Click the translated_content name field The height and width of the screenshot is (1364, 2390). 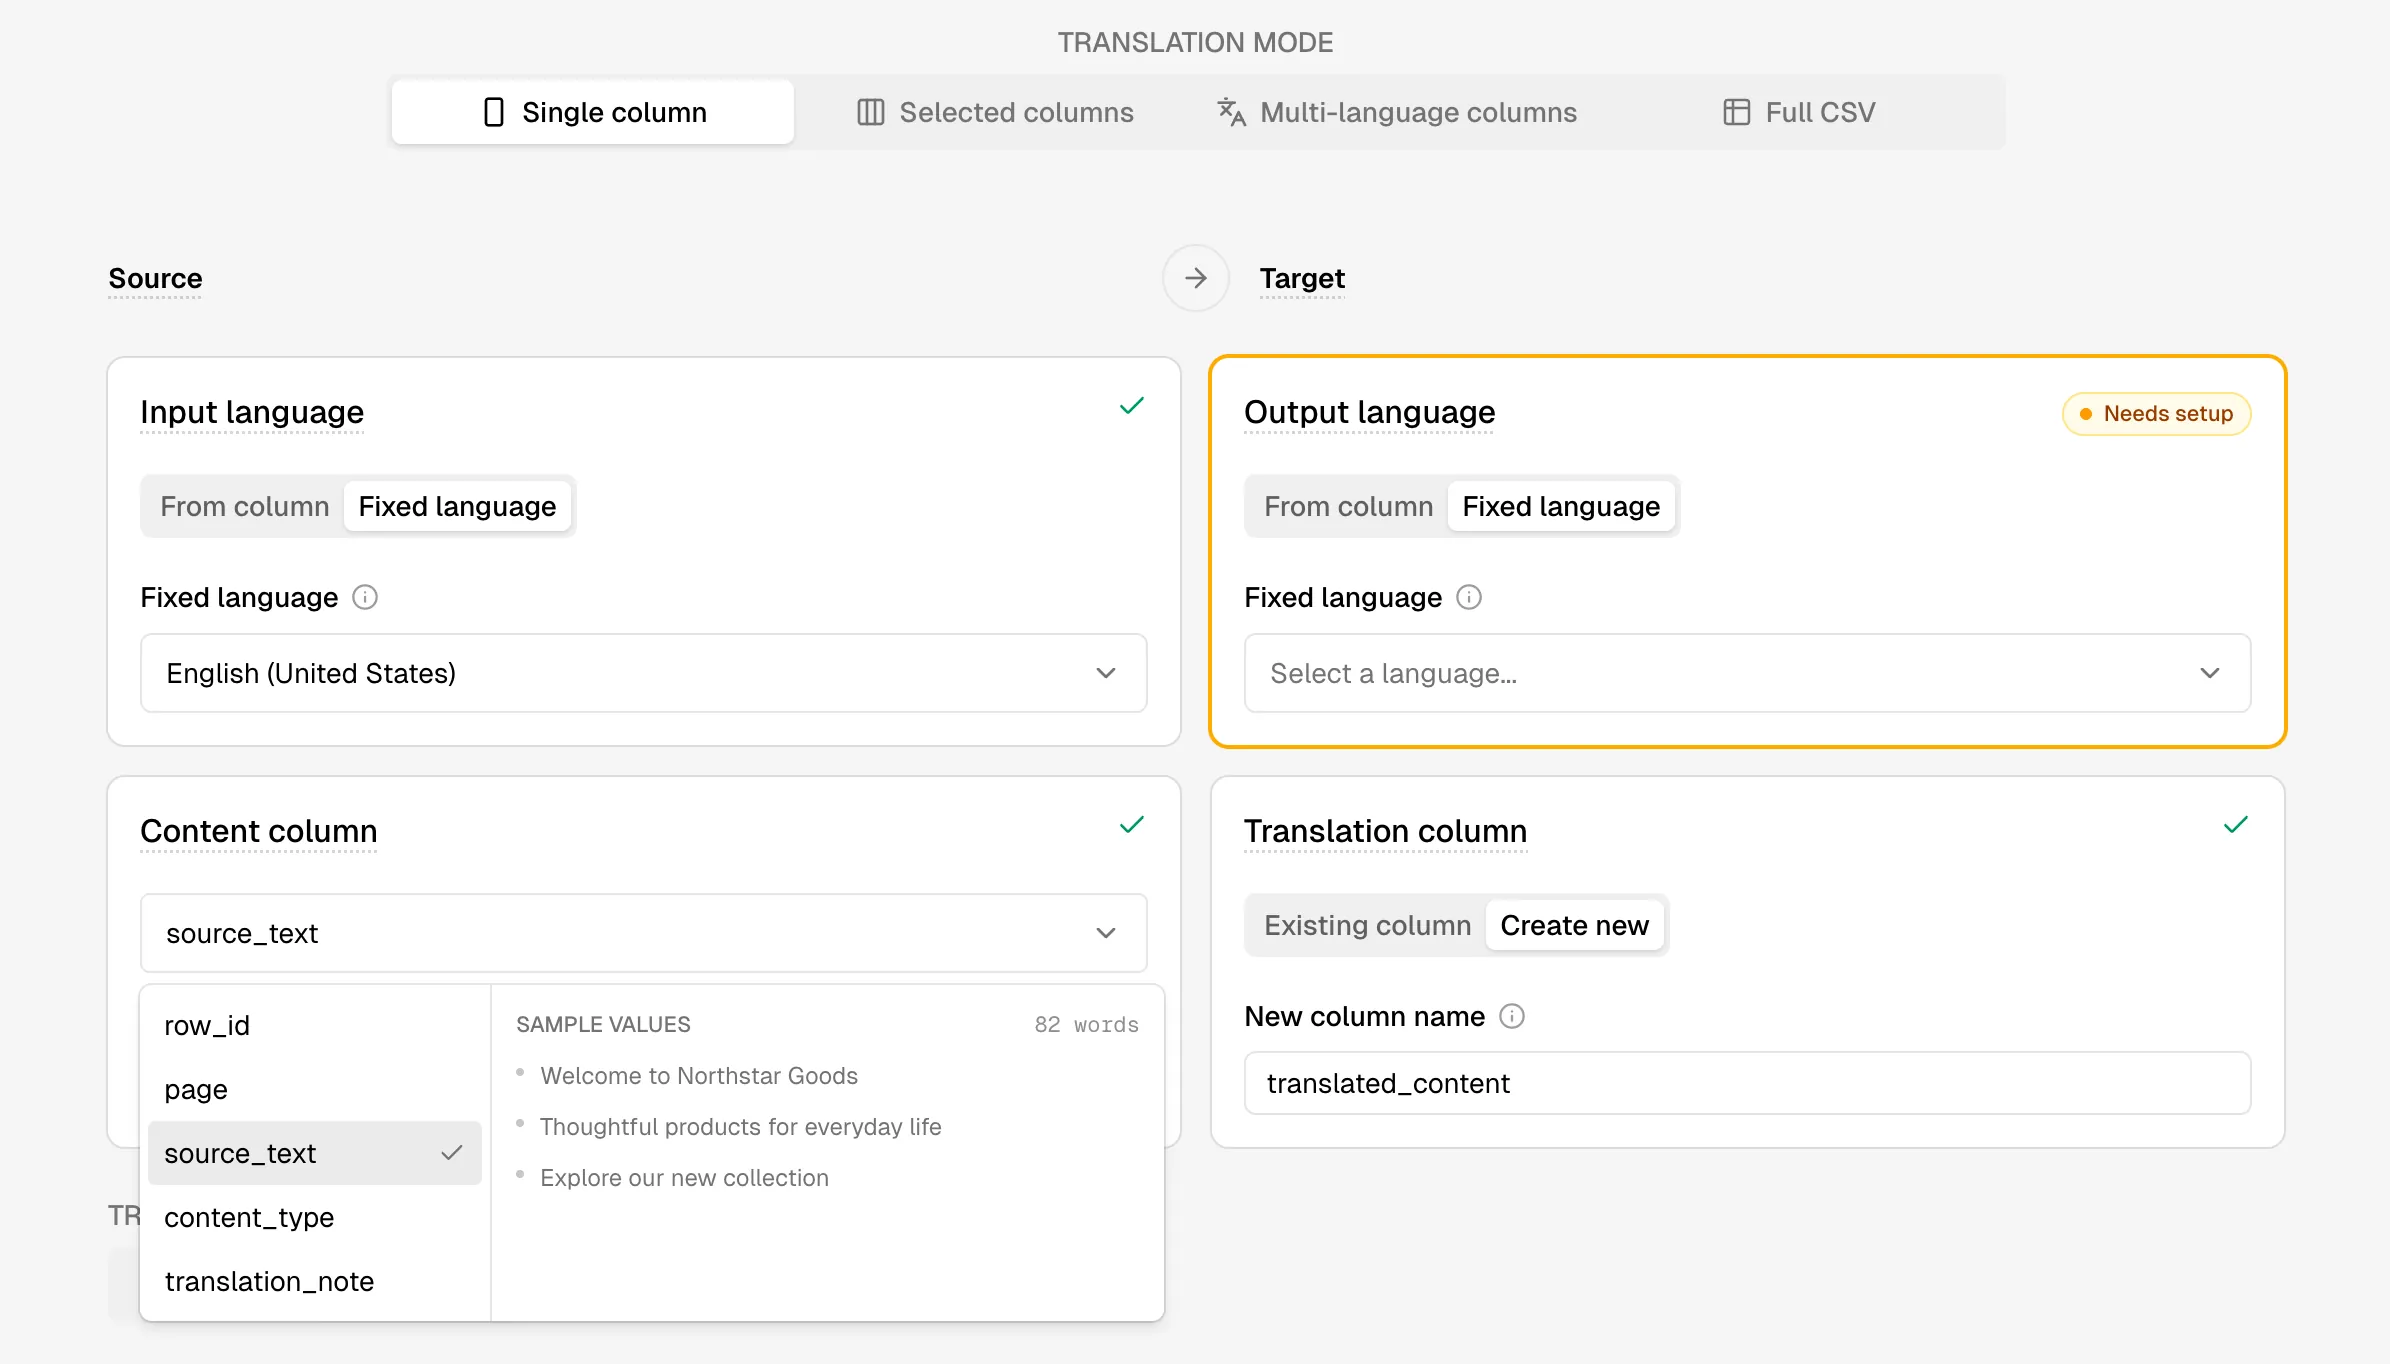(x=1747, y=1083)
